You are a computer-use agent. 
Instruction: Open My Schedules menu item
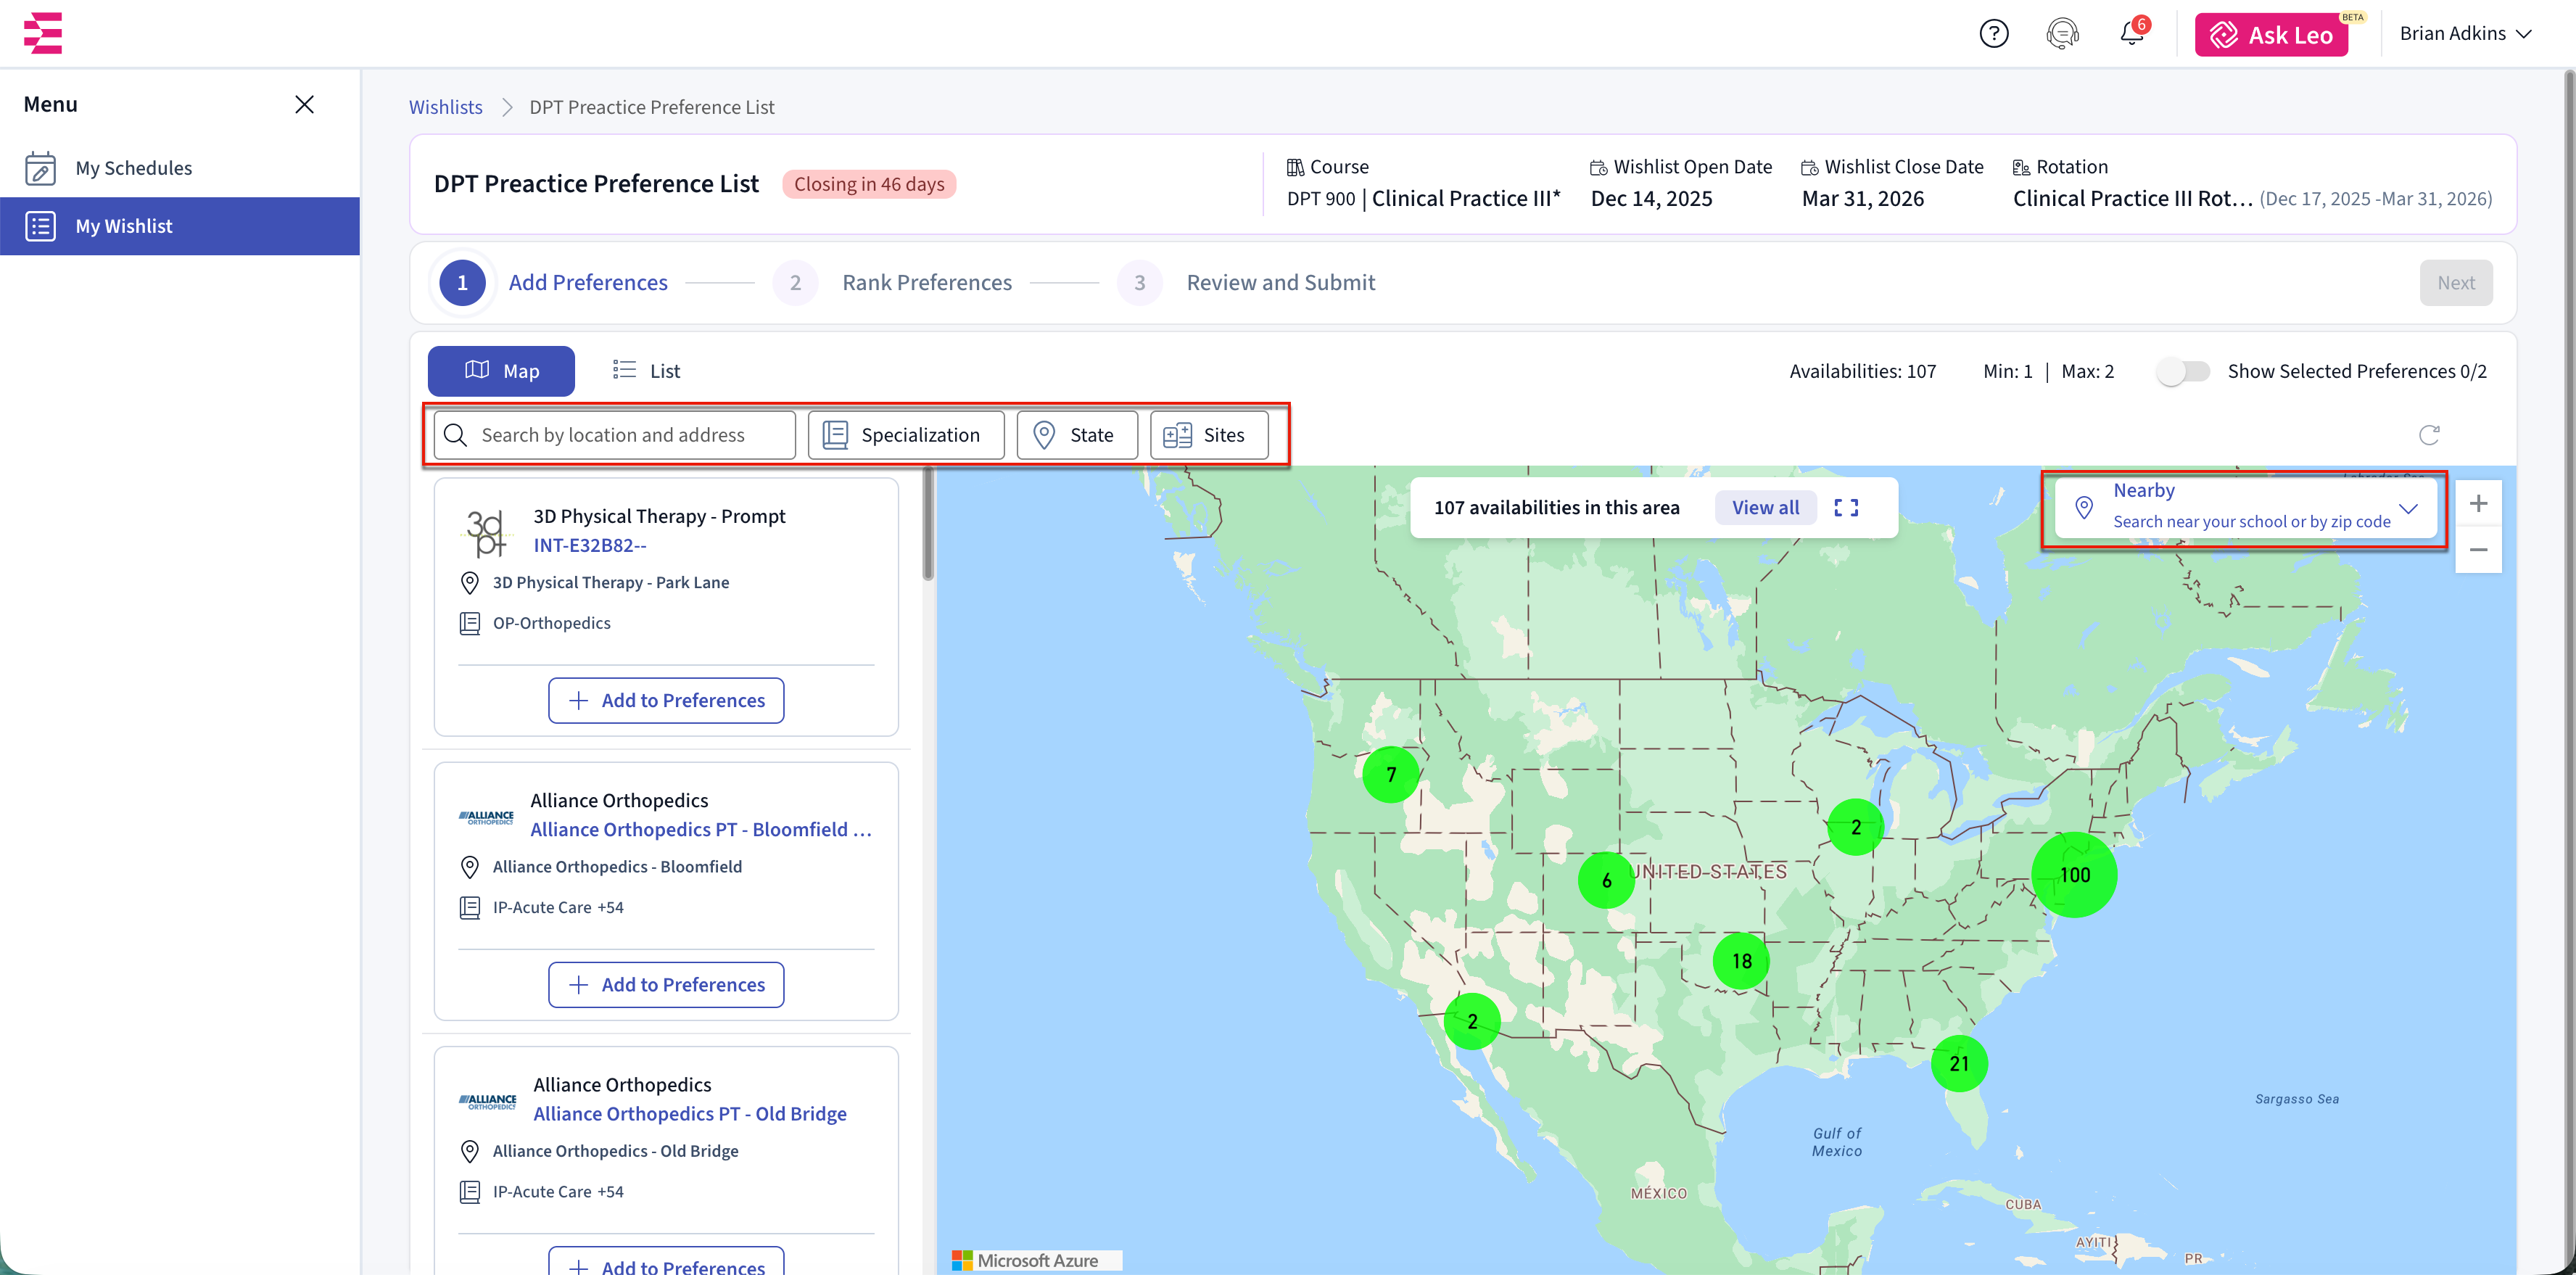[134, 168]
